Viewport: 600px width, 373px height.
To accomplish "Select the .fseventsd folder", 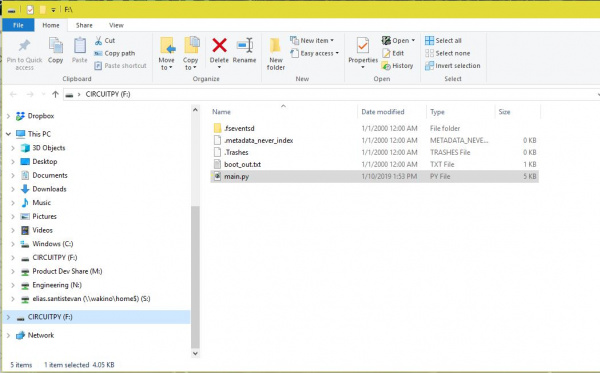I will coord(374,128).
